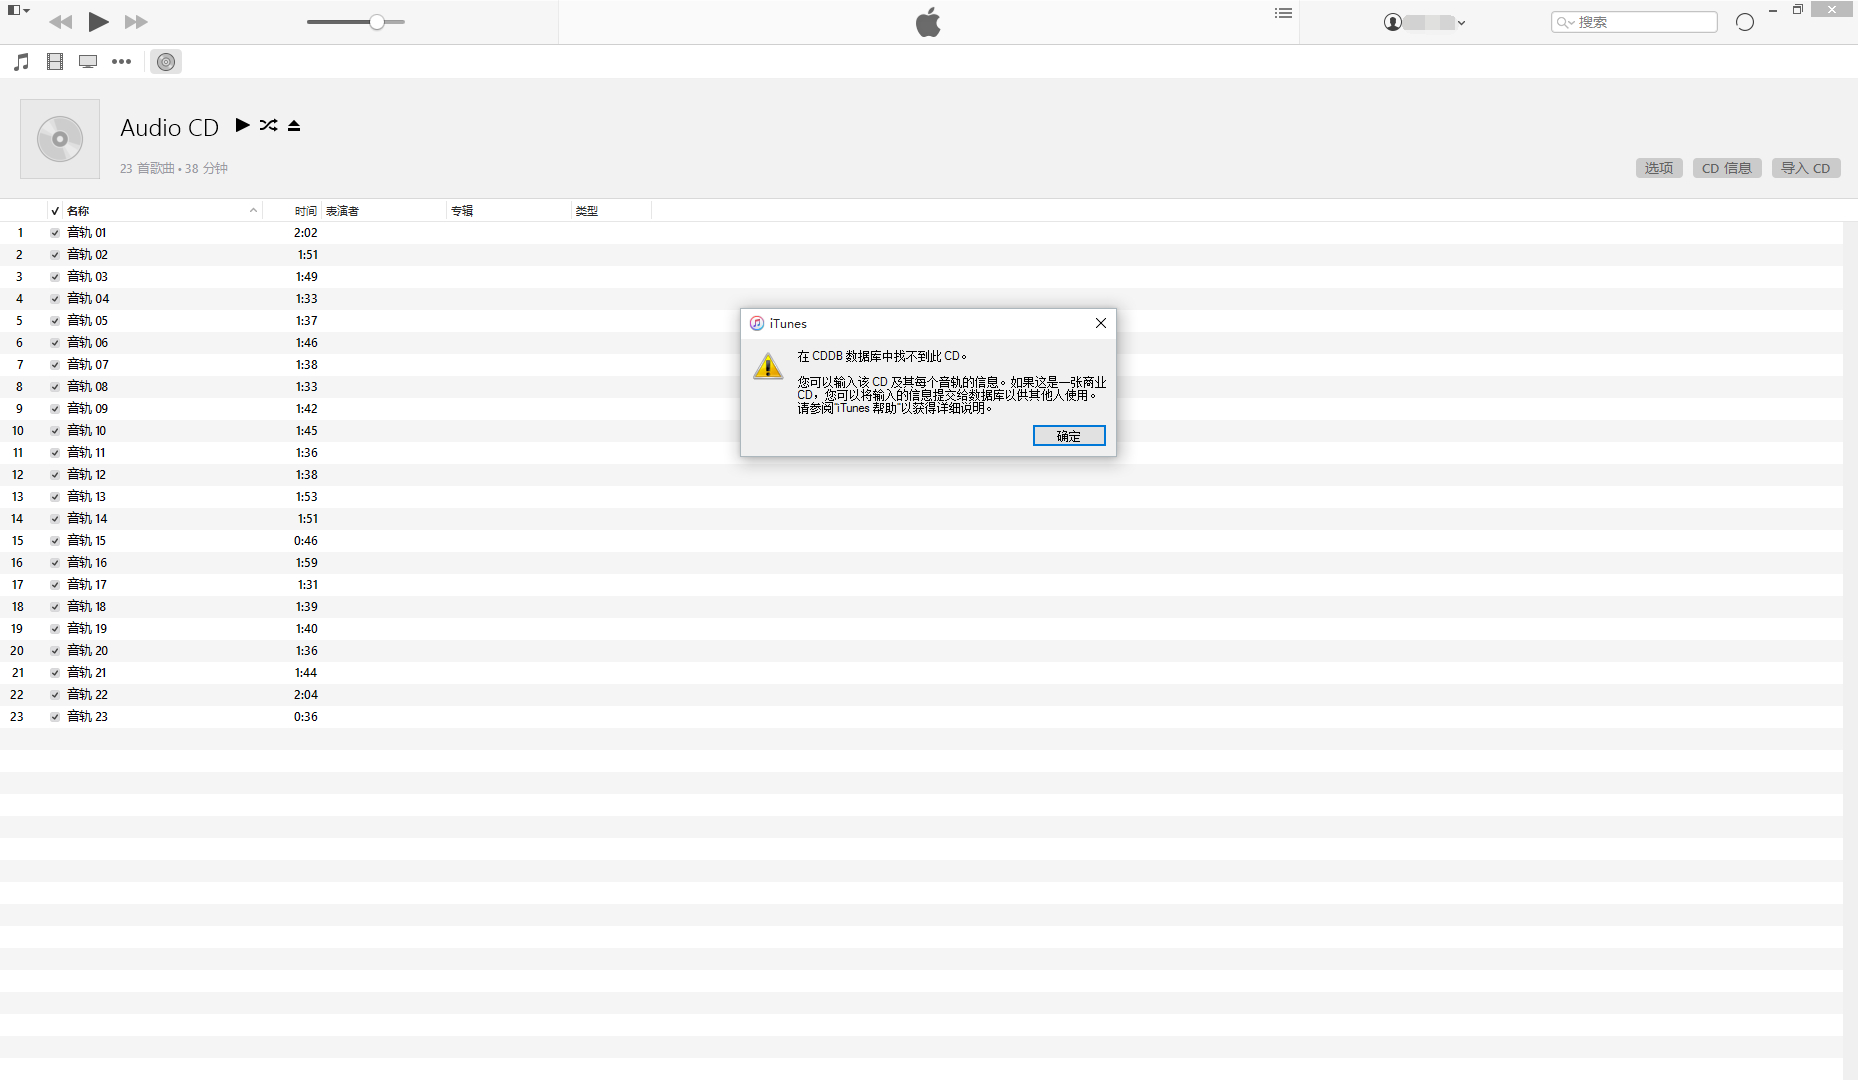Viewport: 1858px width, 1080px height.
Task: Restore down the iTunes window
Action: pyautogui.click(x=1797, y=10)
